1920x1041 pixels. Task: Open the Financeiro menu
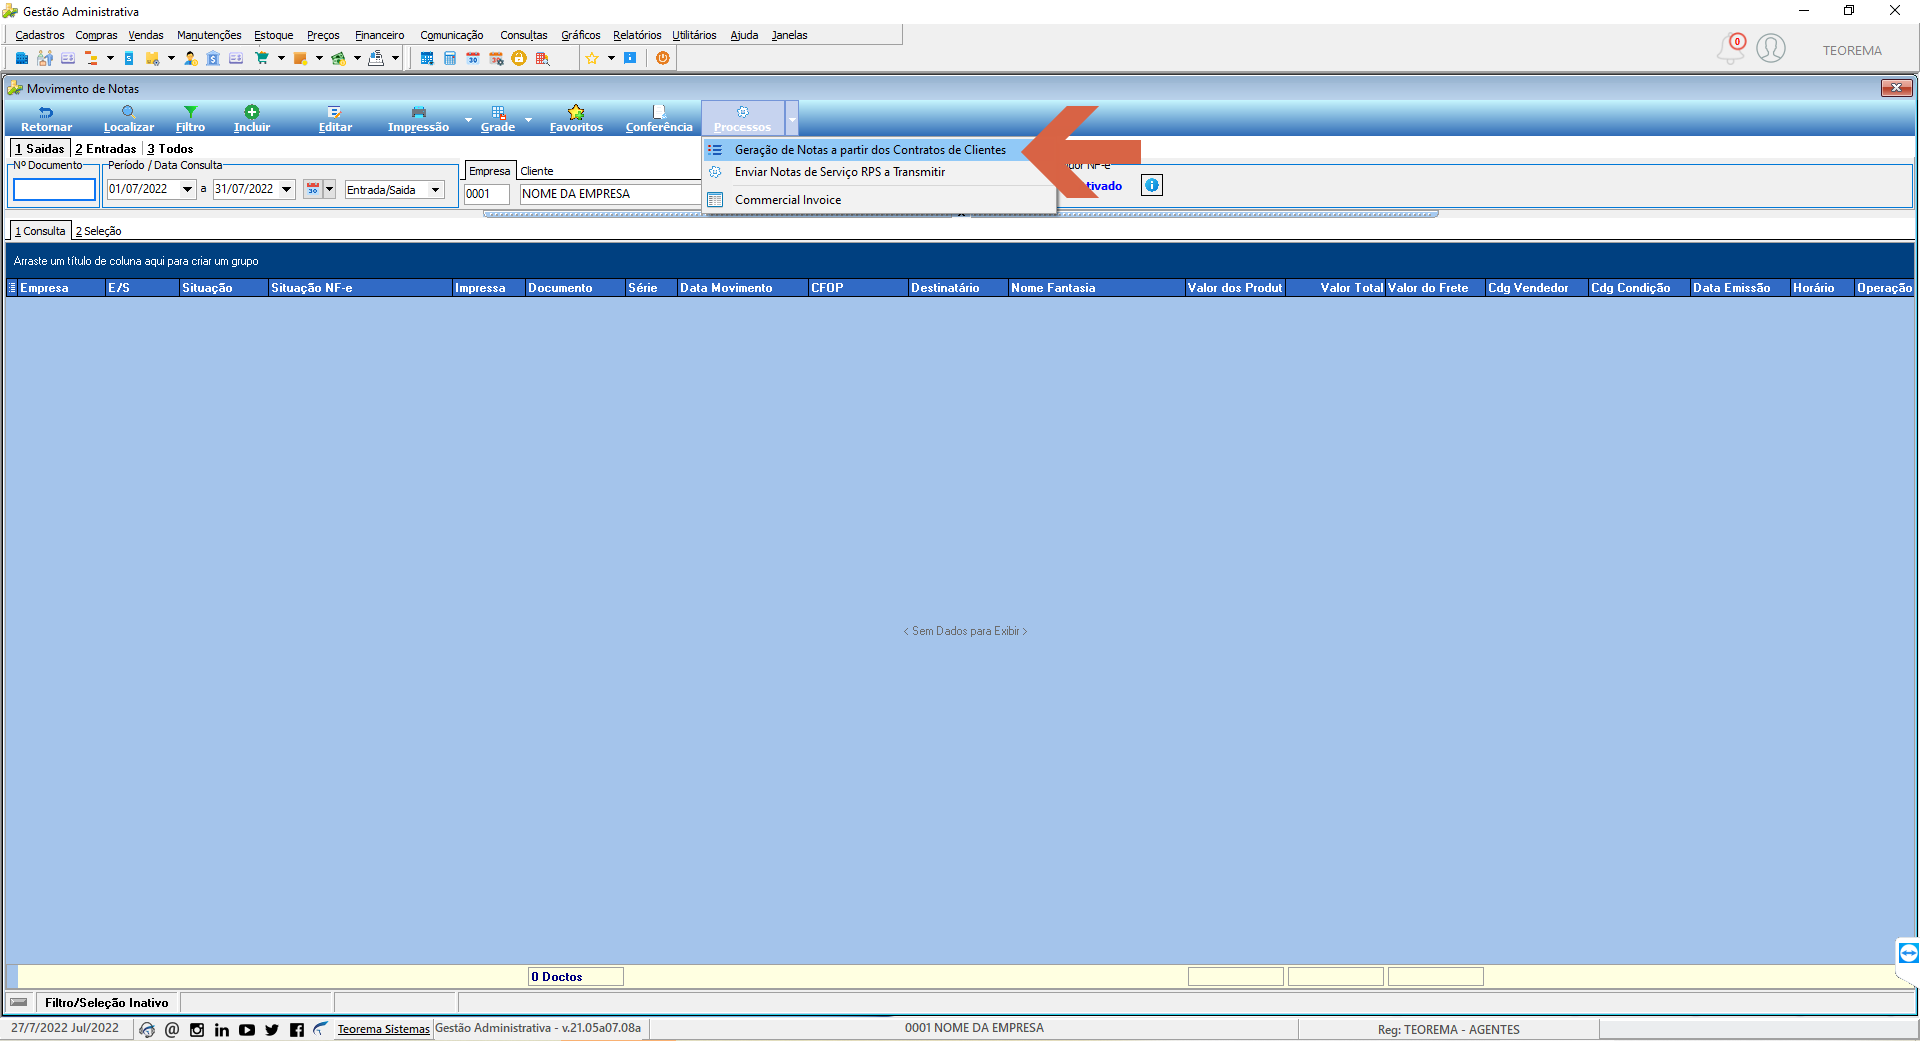click(x=379, y=35)
